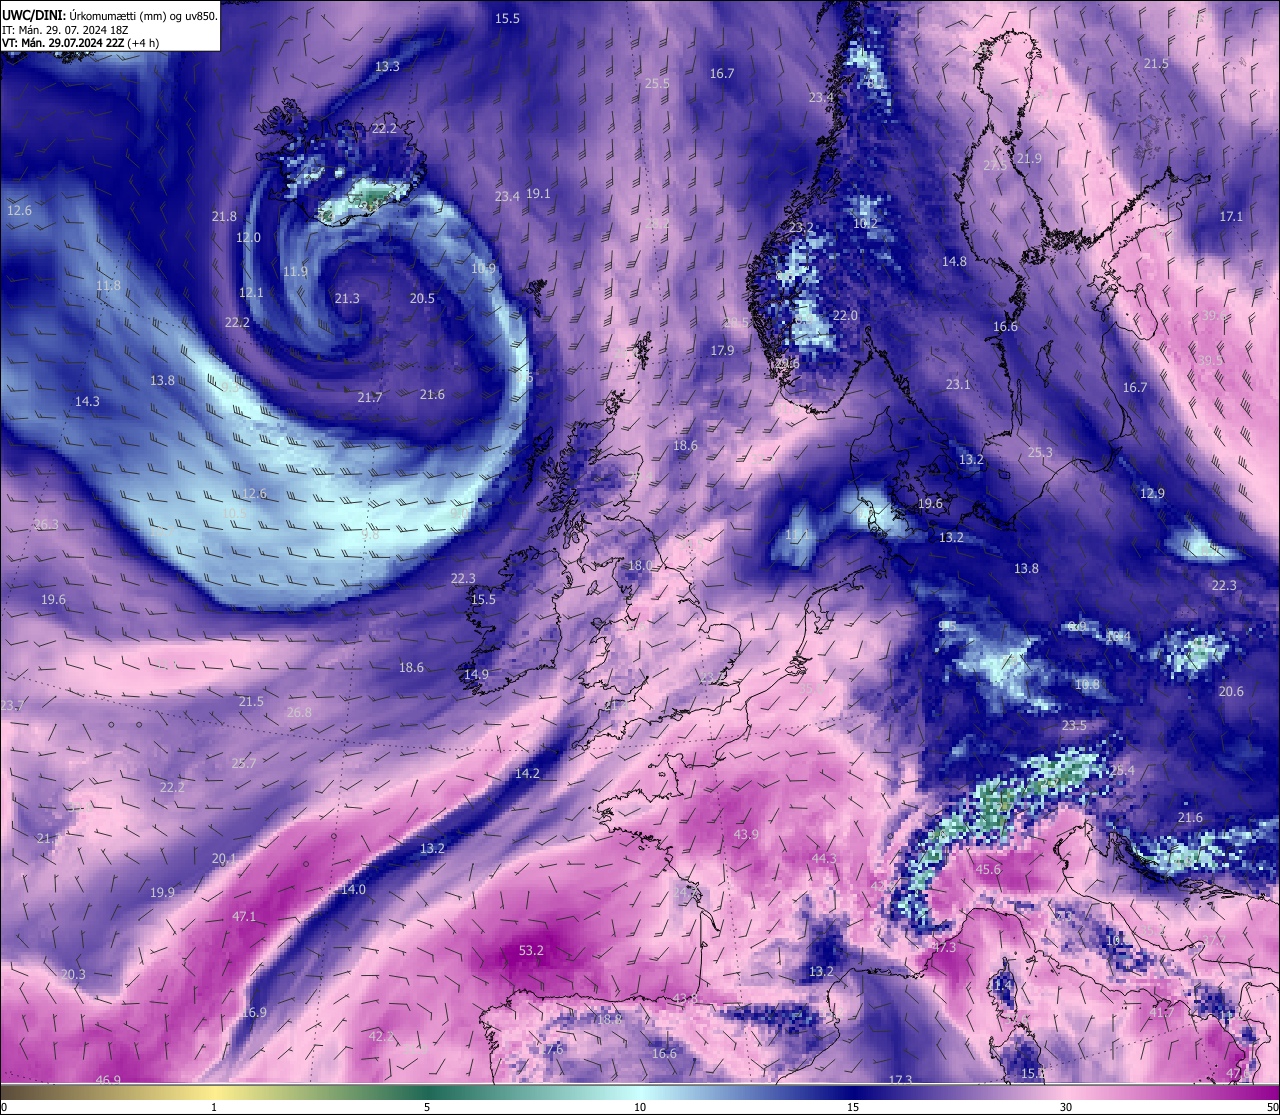Click the 21.3 value at cyclone center
The image size is (1280, 1115).
pos(347,298)
